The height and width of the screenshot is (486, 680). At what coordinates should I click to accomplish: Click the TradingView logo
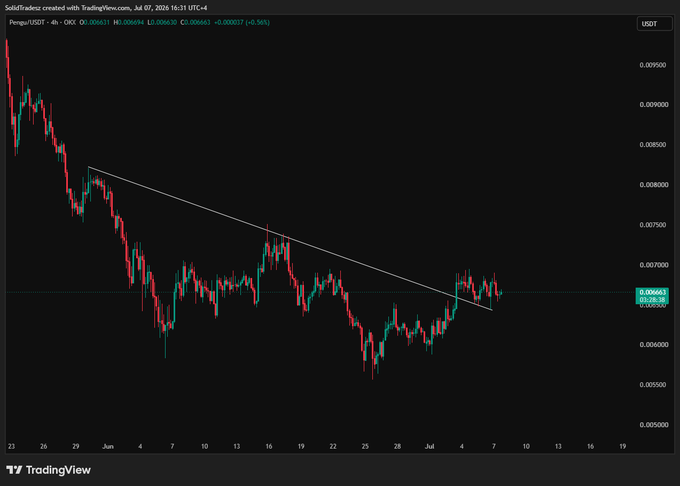click(x=49, y=470)
